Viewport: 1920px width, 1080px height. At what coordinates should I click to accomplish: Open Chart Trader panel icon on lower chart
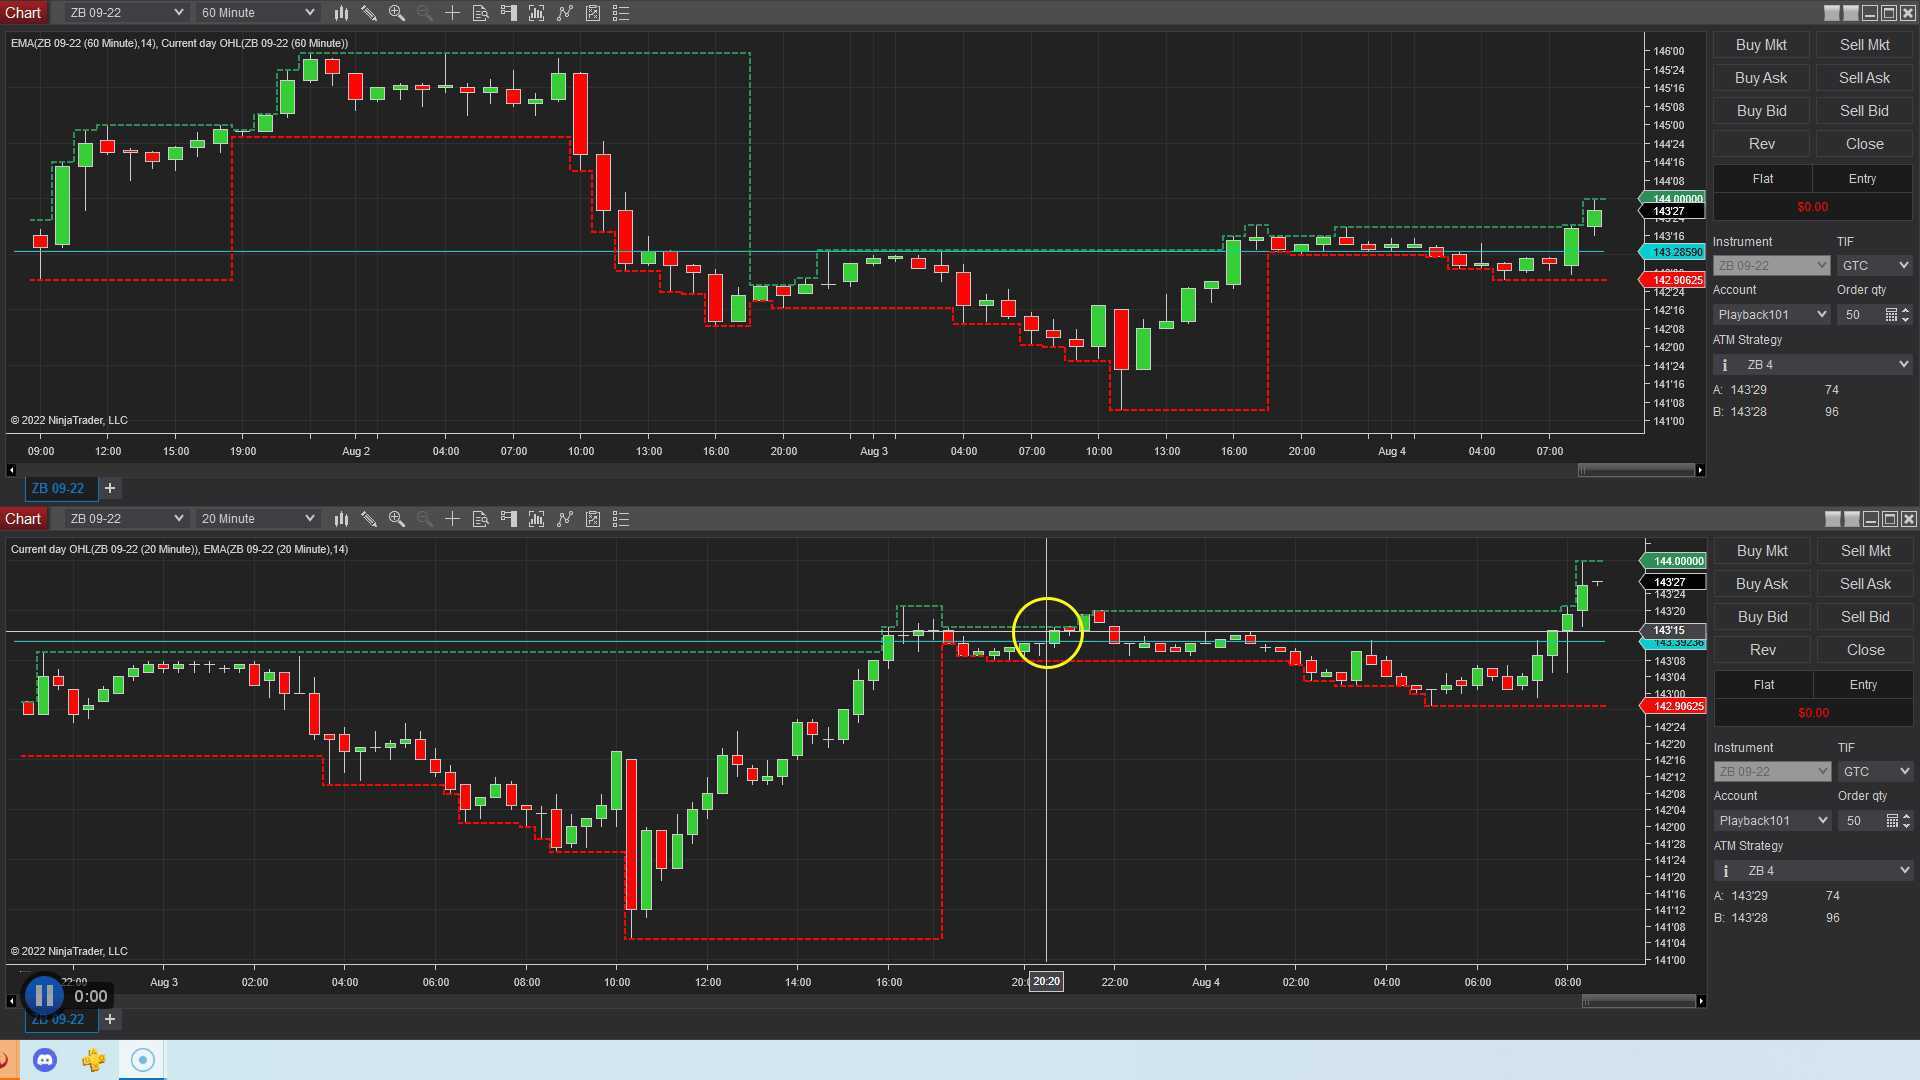pos(509,519)
